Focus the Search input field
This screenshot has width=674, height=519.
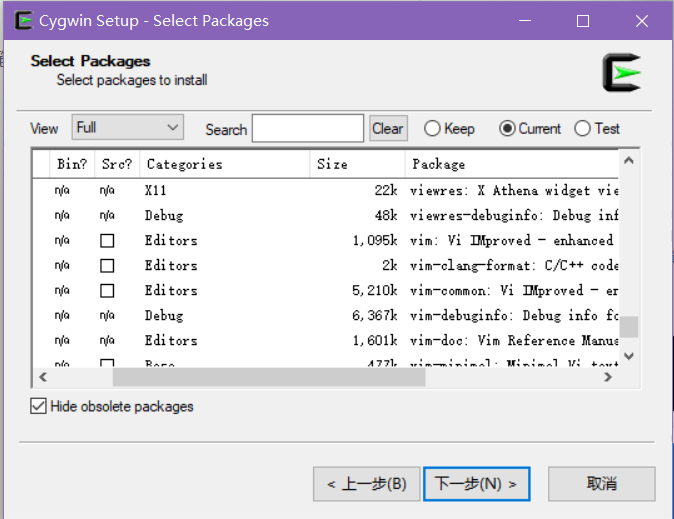pos(308,128)
